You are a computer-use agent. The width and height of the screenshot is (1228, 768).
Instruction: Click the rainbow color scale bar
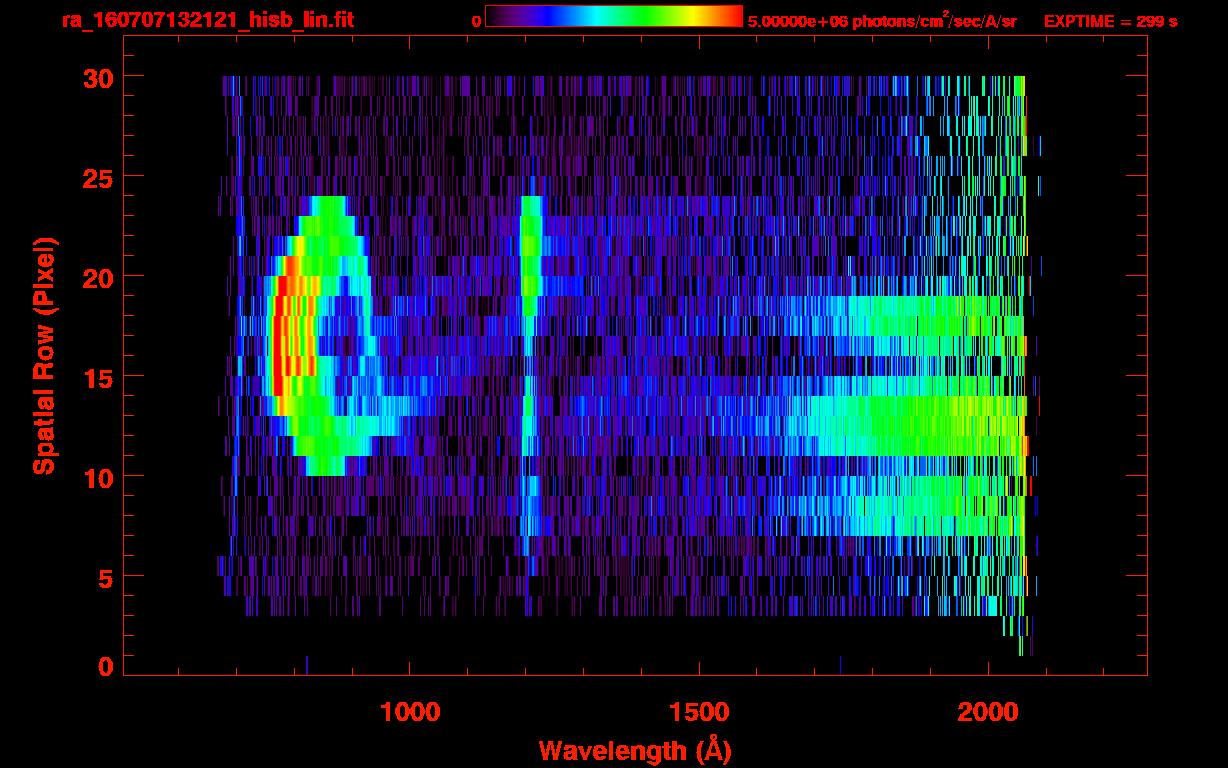coord(614,17)
